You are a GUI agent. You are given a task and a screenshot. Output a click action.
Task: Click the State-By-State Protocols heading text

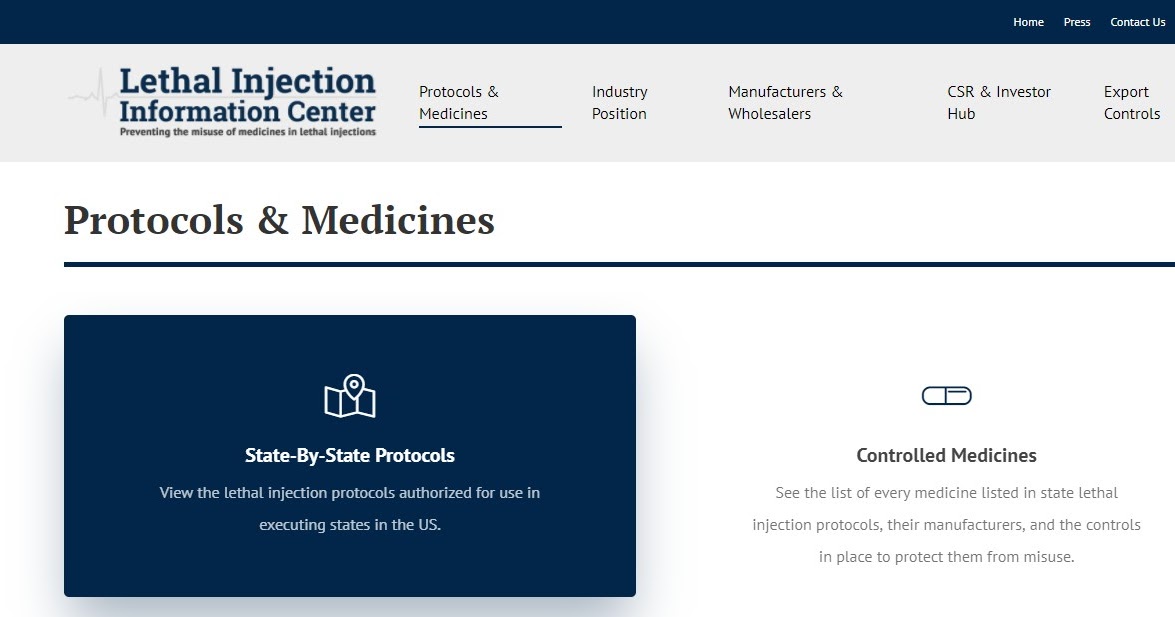point(350,455)
